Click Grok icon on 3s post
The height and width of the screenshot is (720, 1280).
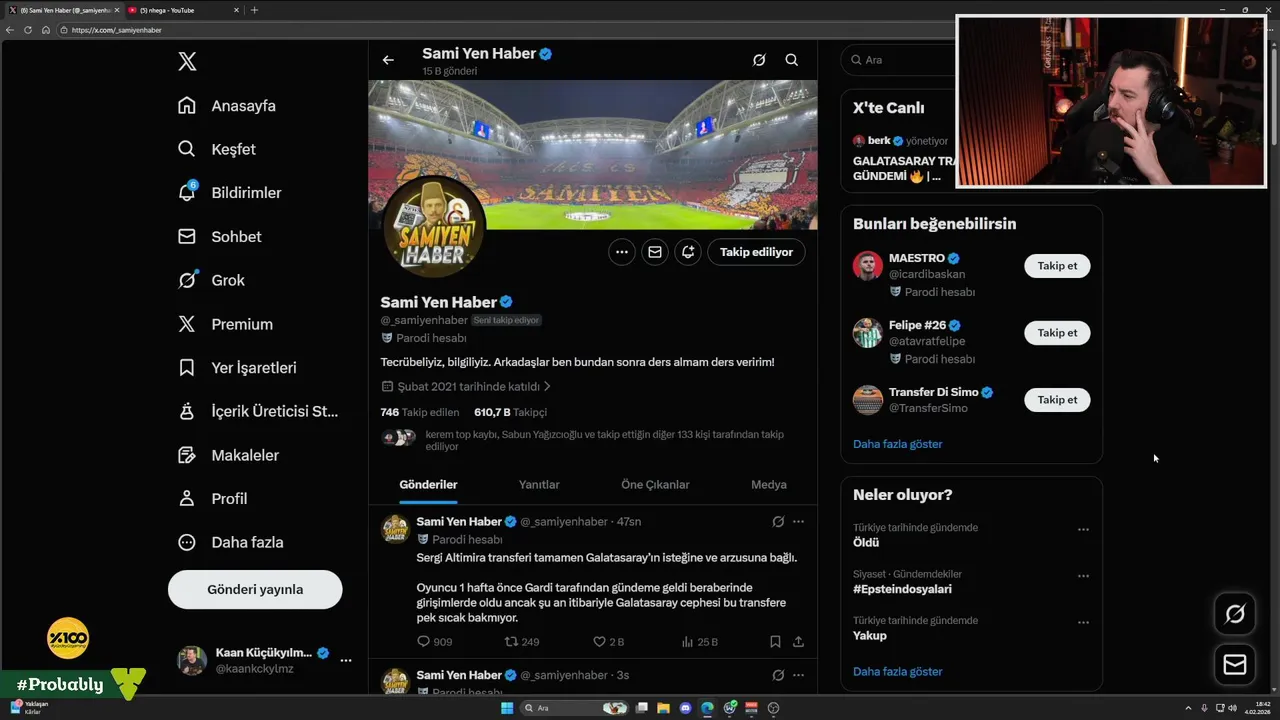(x=778, y=675)
